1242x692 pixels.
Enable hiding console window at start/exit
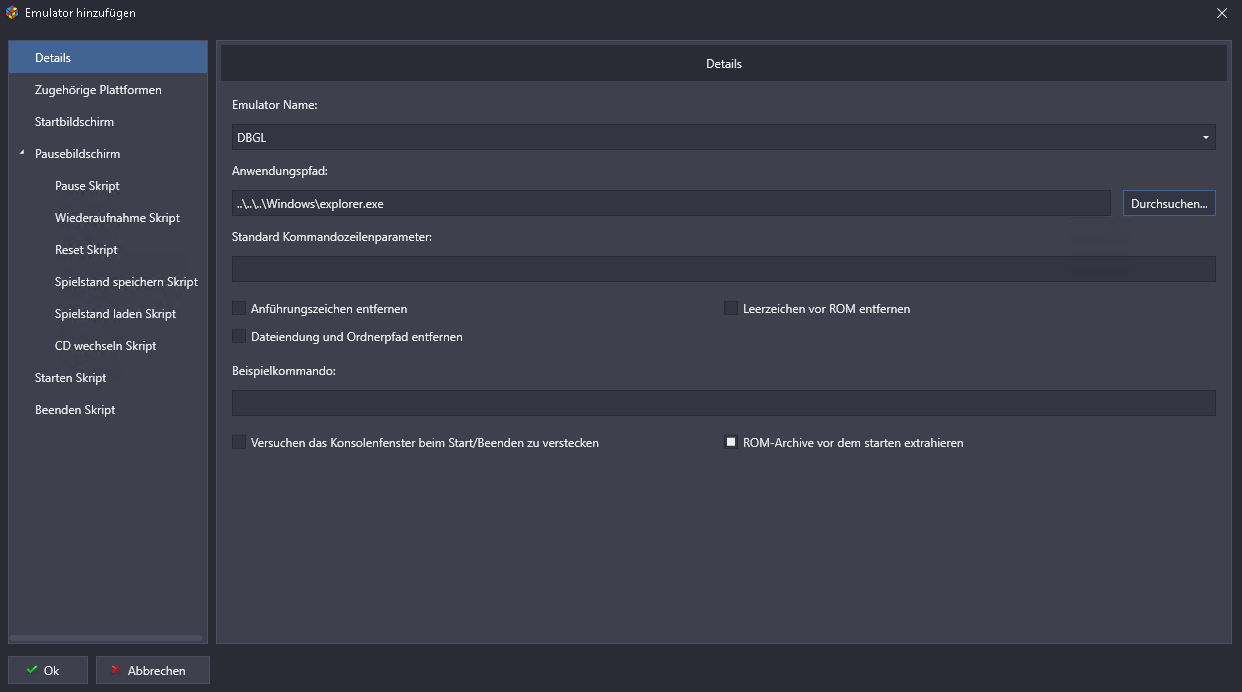pos(239,442)
